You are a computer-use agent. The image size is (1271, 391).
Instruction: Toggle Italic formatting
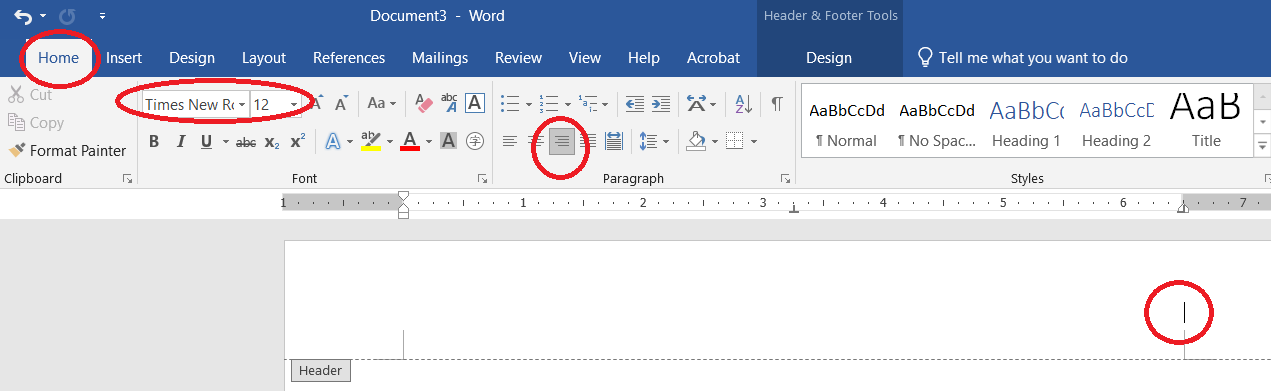[181, 142]
